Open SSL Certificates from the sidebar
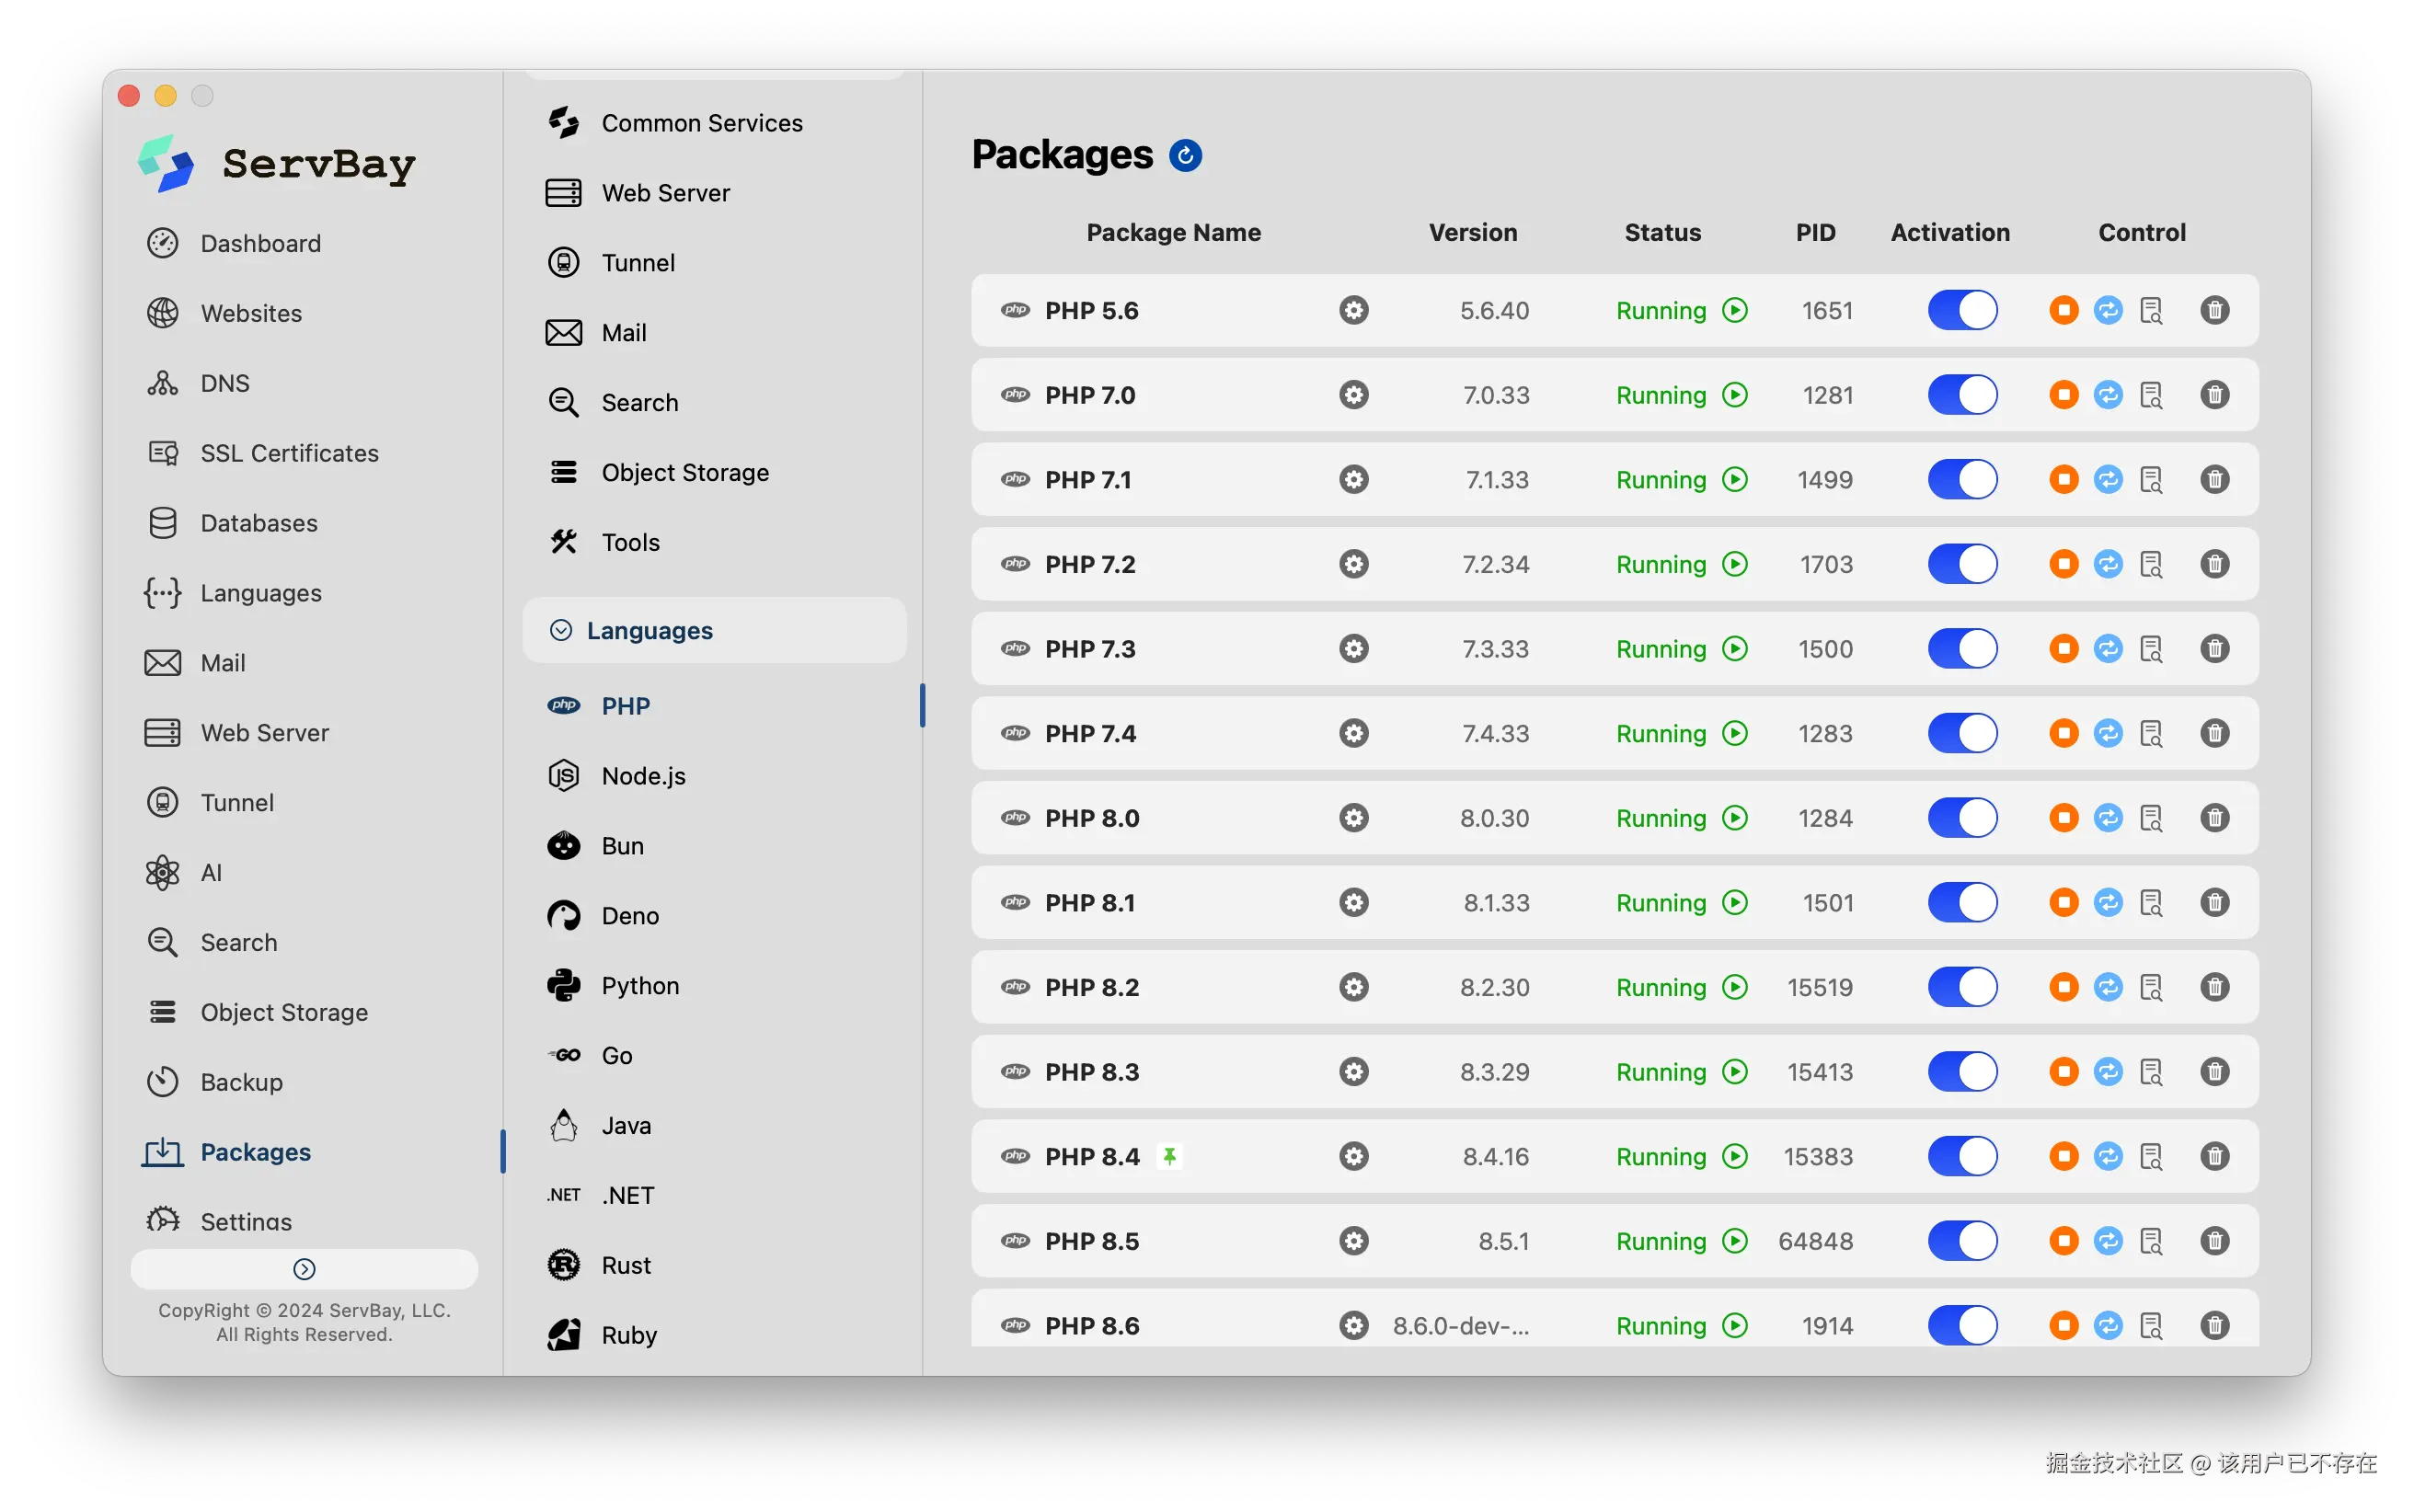Screen dimensions: 2414x1512 click(x=289, y=453)
